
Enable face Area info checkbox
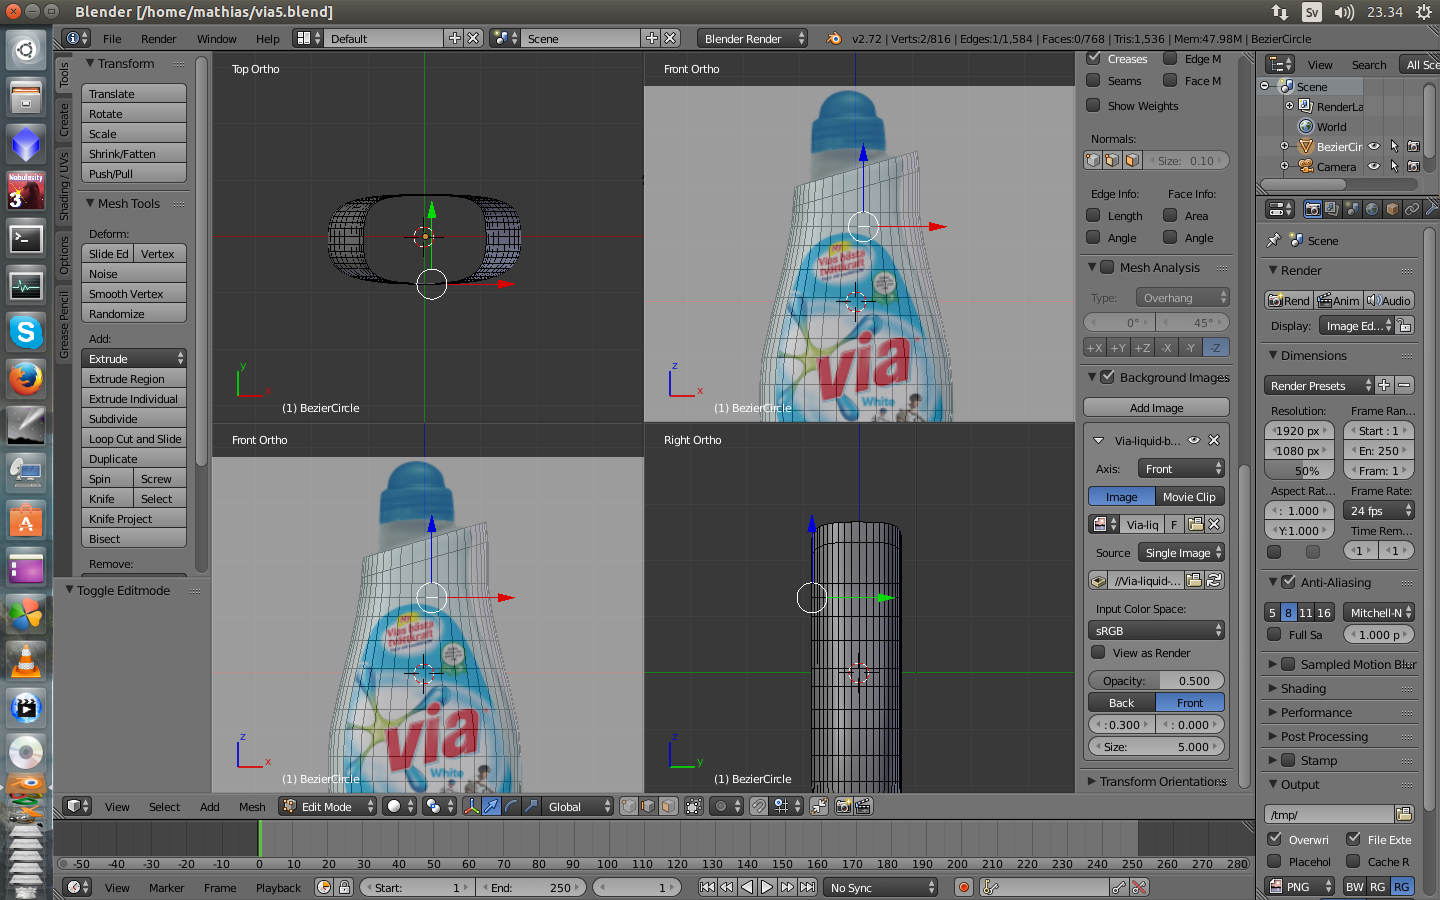coord(1170,215)
